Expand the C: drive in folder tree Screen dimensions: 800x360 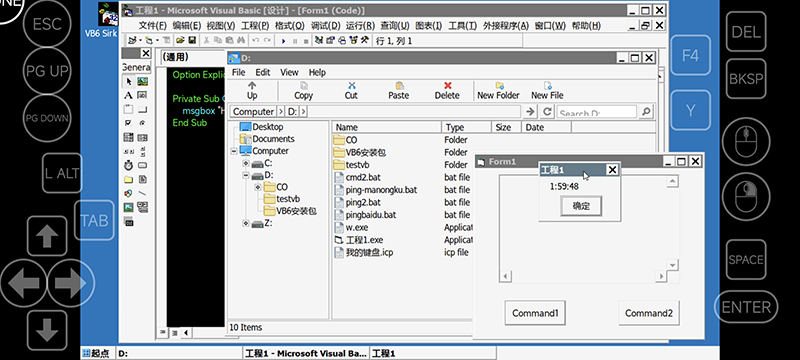coord(245,163)
